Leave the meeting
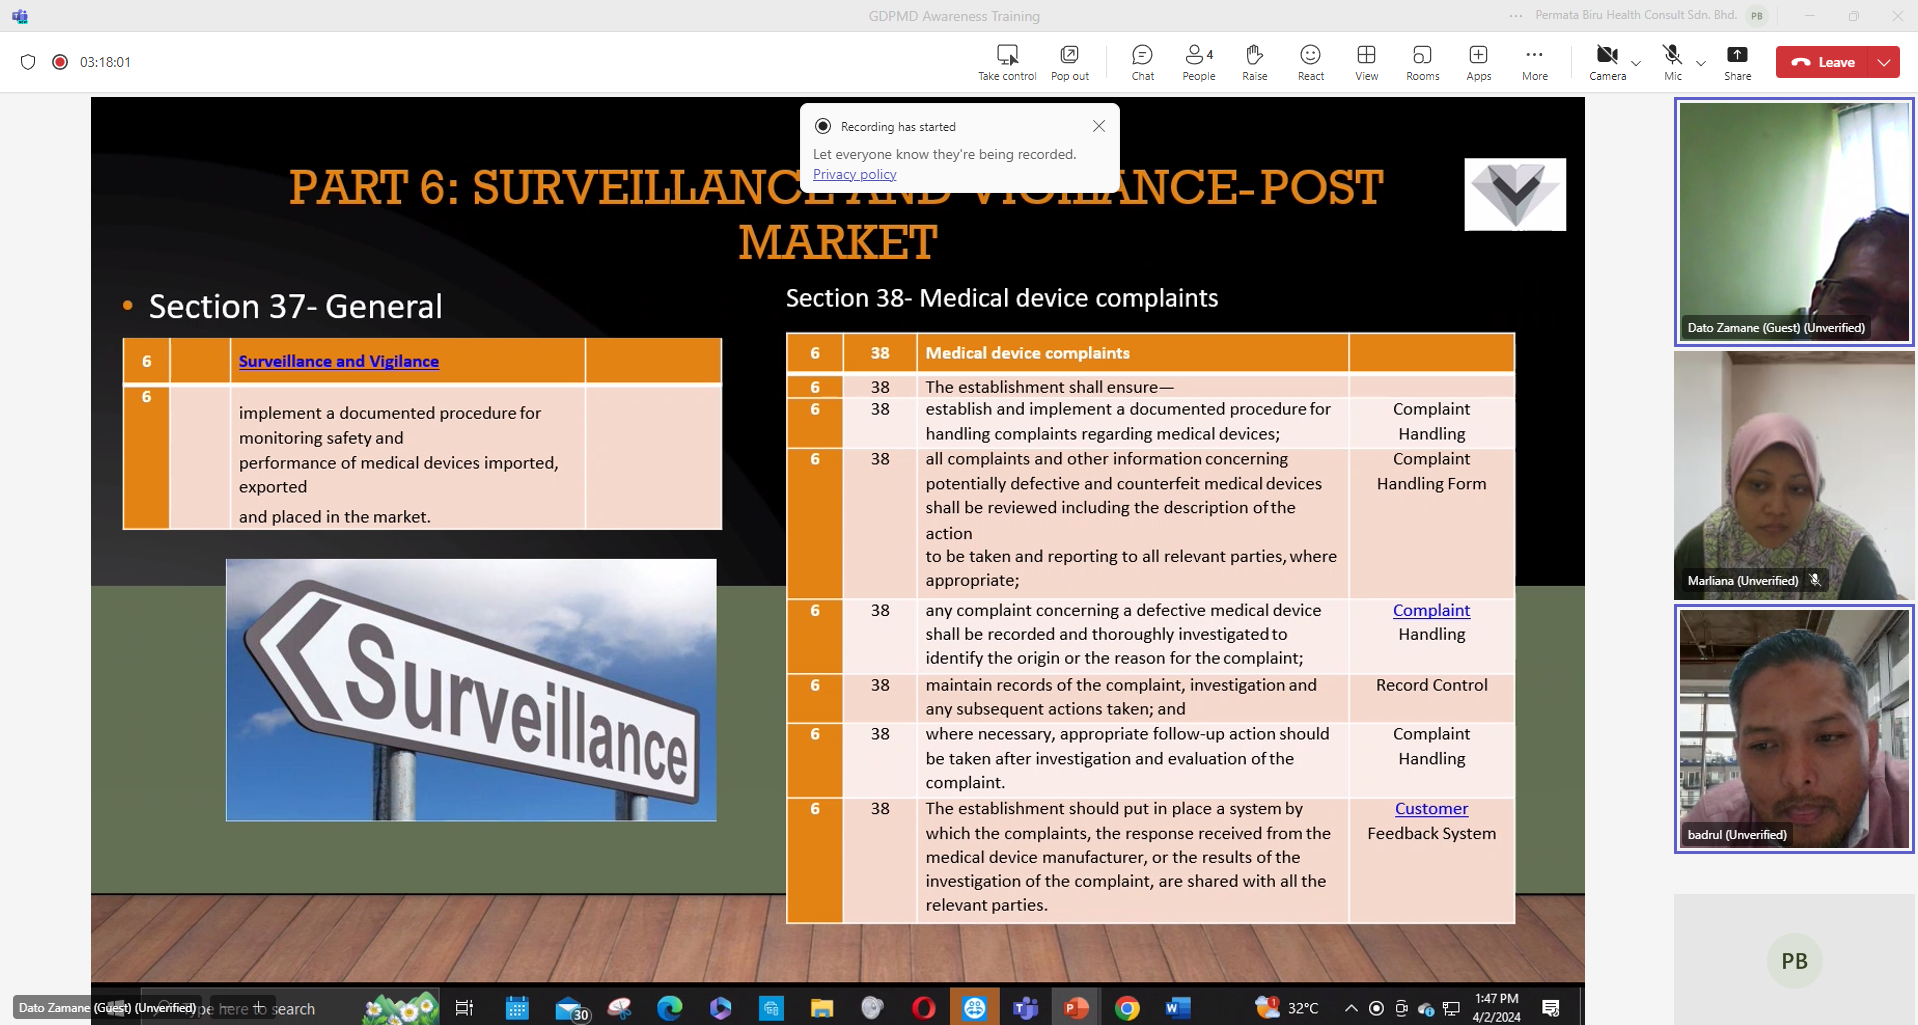Screen dimensions: 1918x1025 click(x=1824, y=62)
